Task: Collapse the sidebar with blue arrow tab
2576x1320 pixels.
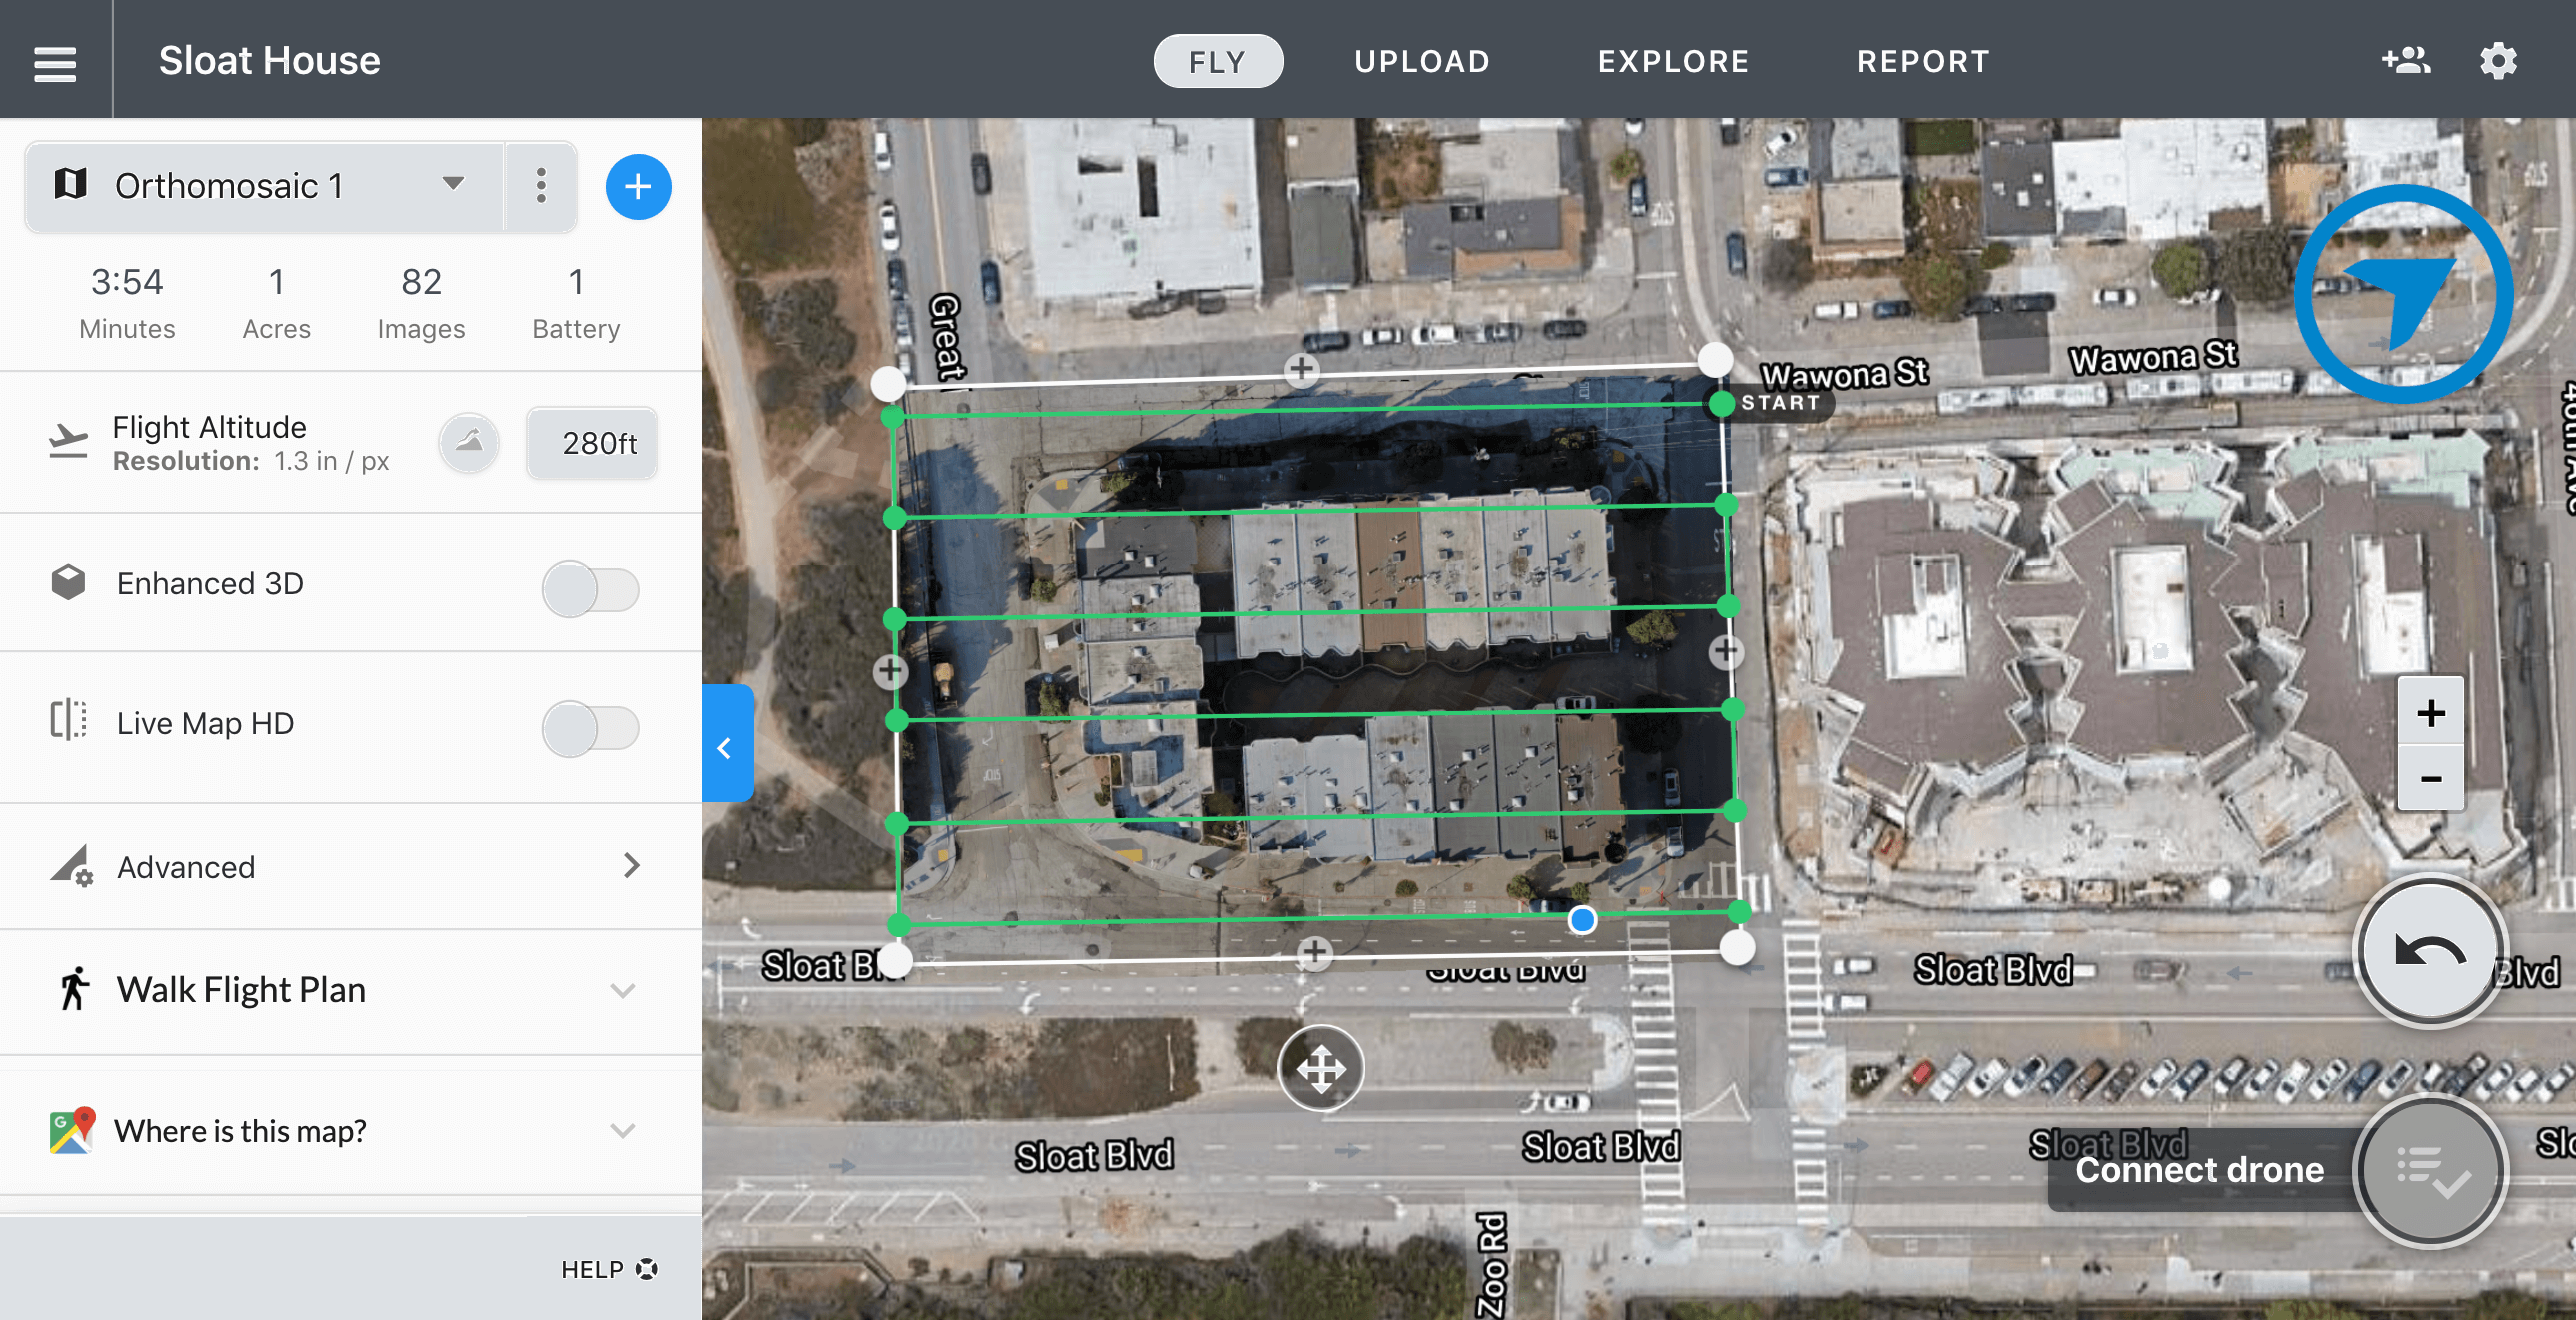Action: 727,743
